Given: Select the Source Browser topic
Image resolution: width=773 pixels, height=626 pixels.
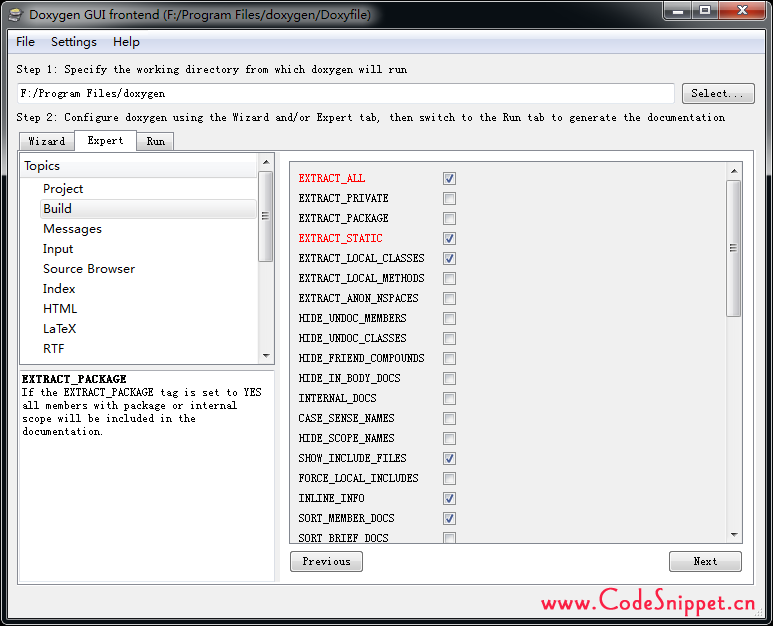Looking at the screenshot, I should tap(148, 269).
